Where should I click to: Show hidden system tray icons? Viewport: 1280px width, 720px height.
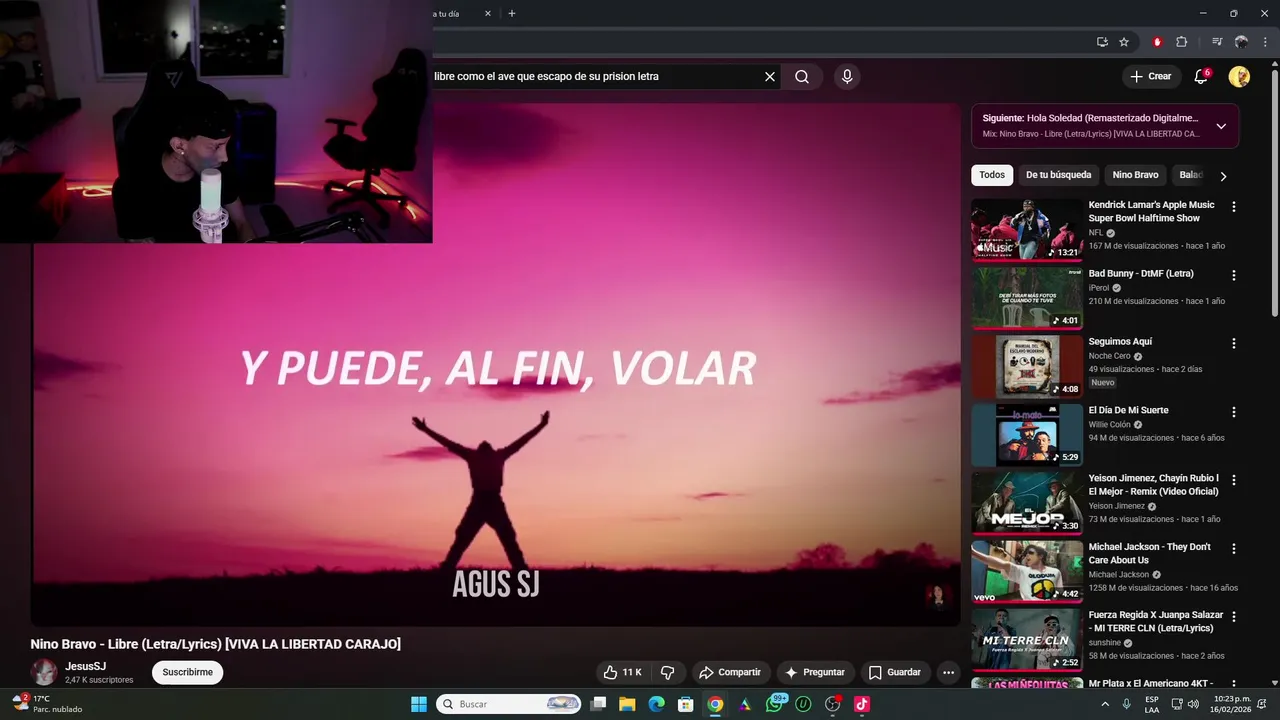coord(1105,704)
